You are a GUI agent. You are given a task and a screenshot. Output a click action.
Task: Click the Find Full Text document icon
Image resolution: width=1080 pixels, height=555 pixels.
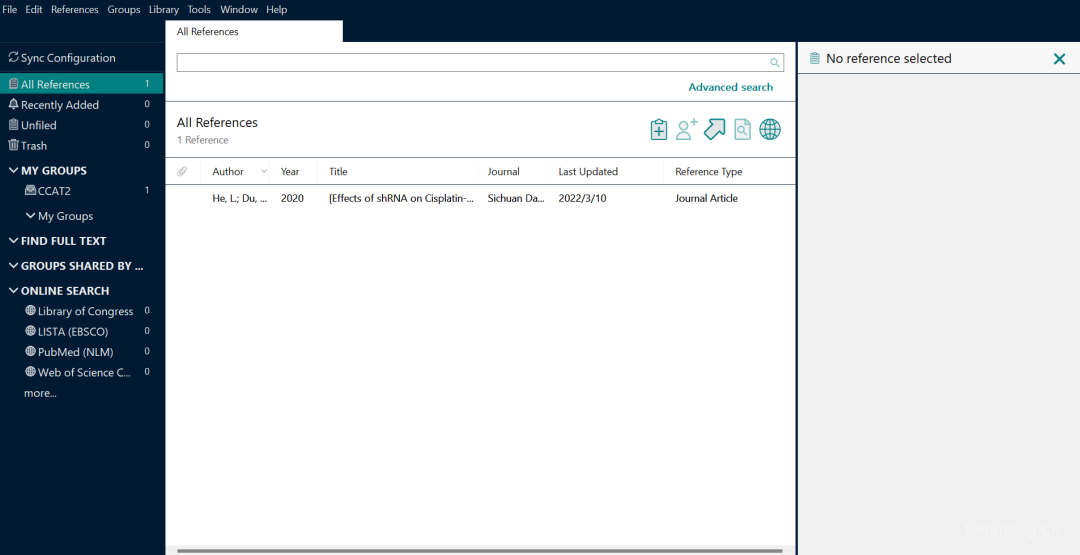tap(742, 130)
